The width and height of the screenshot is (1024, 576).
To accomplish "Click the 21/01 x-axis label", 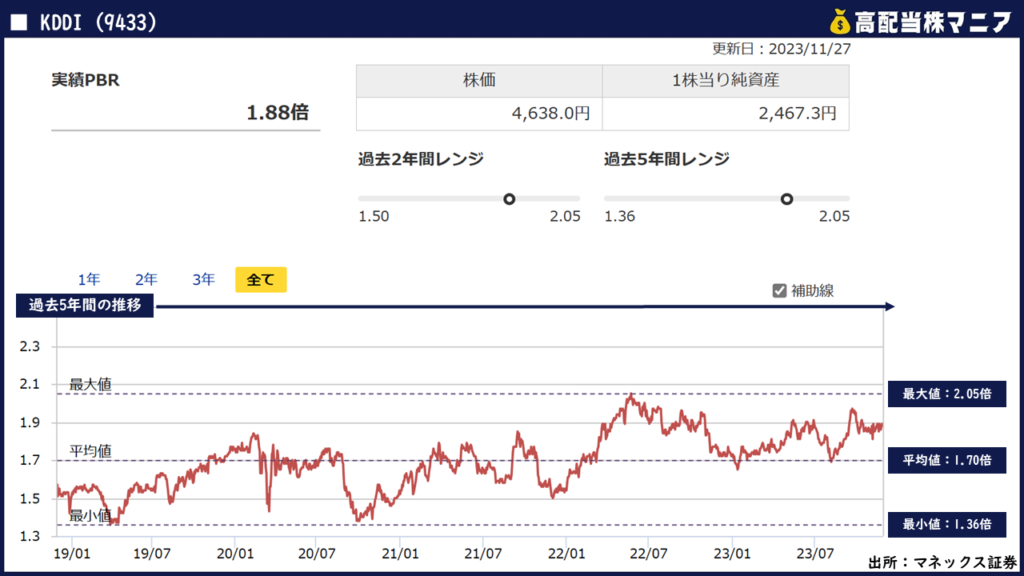I will (400, 554).
